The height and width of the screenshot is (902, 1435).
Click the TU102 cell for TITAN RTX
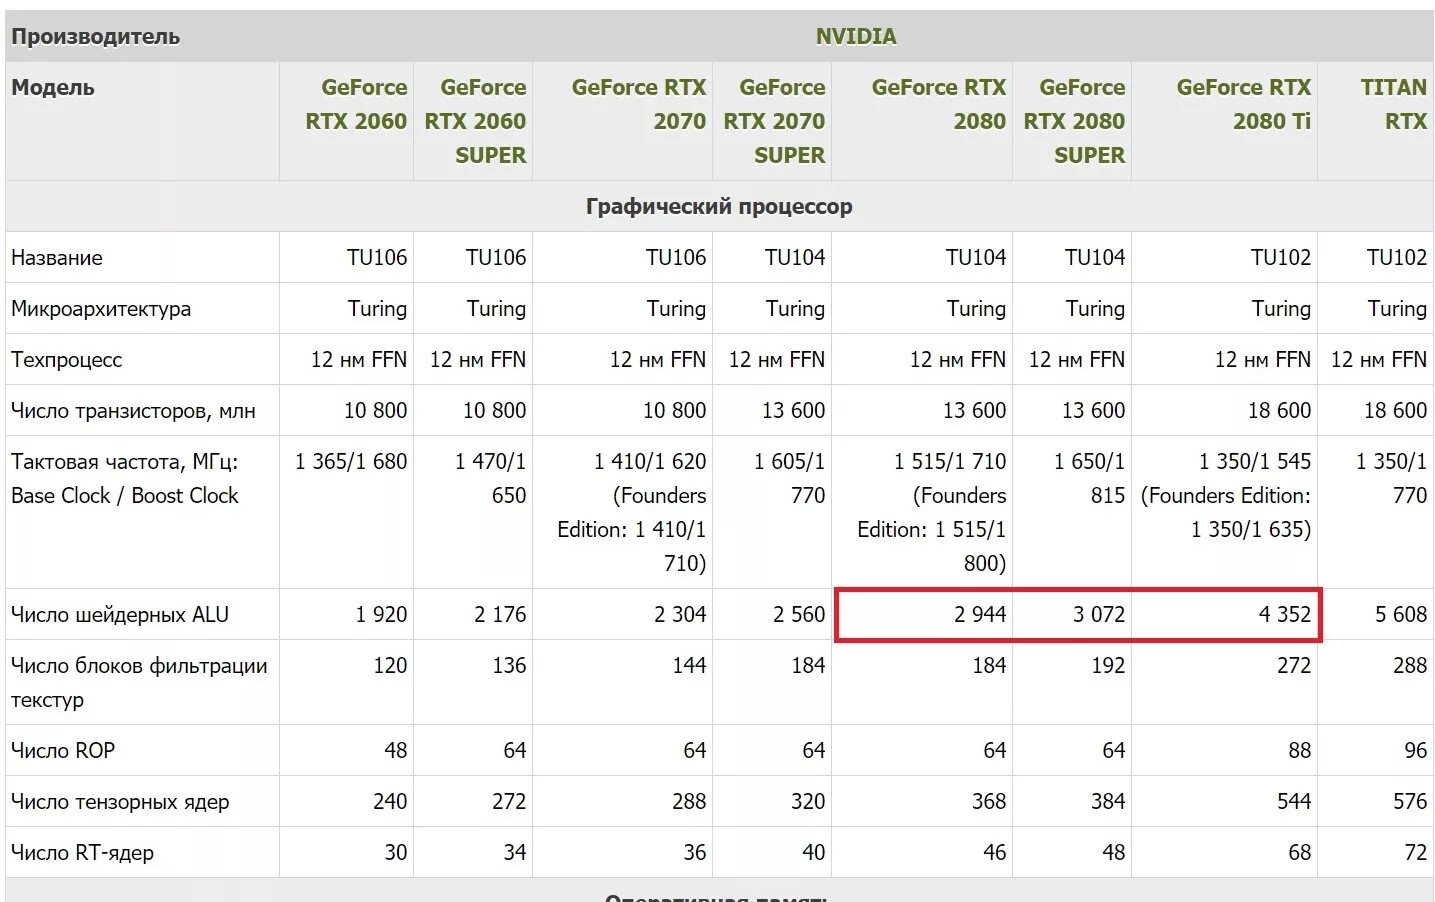coord(1396,258)
